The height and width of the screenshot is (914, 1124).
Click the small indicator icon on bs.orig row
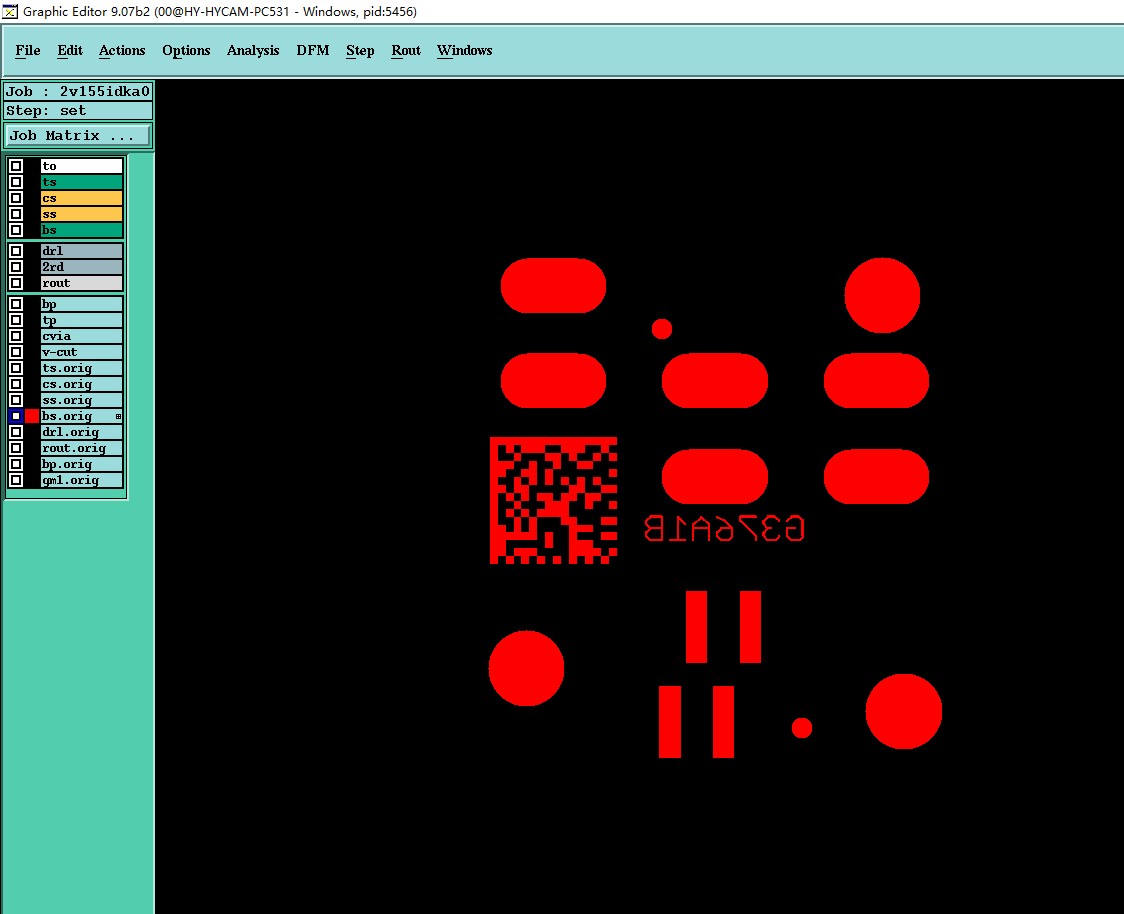pyautogui.click(x=118, y=416)
